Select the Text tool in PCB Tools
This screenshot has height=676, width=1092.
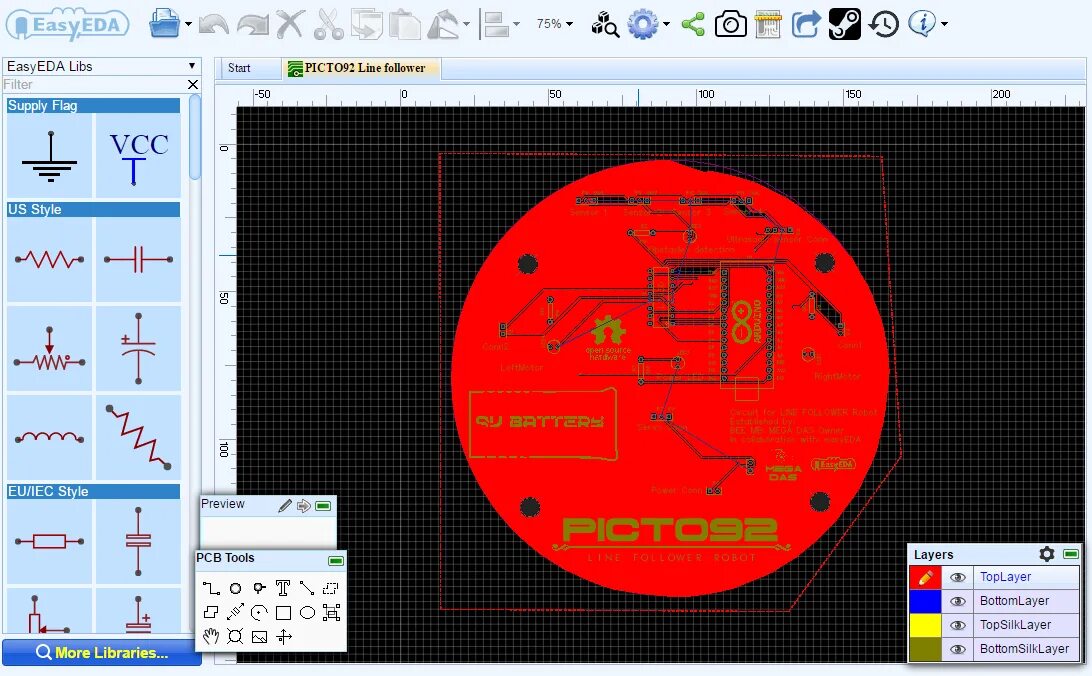283,588
